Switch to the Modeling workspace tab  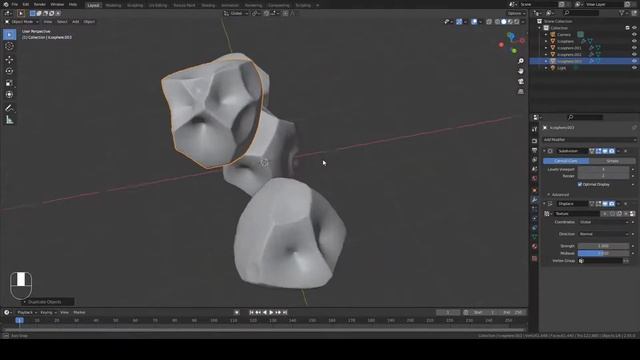pos(113,5)
